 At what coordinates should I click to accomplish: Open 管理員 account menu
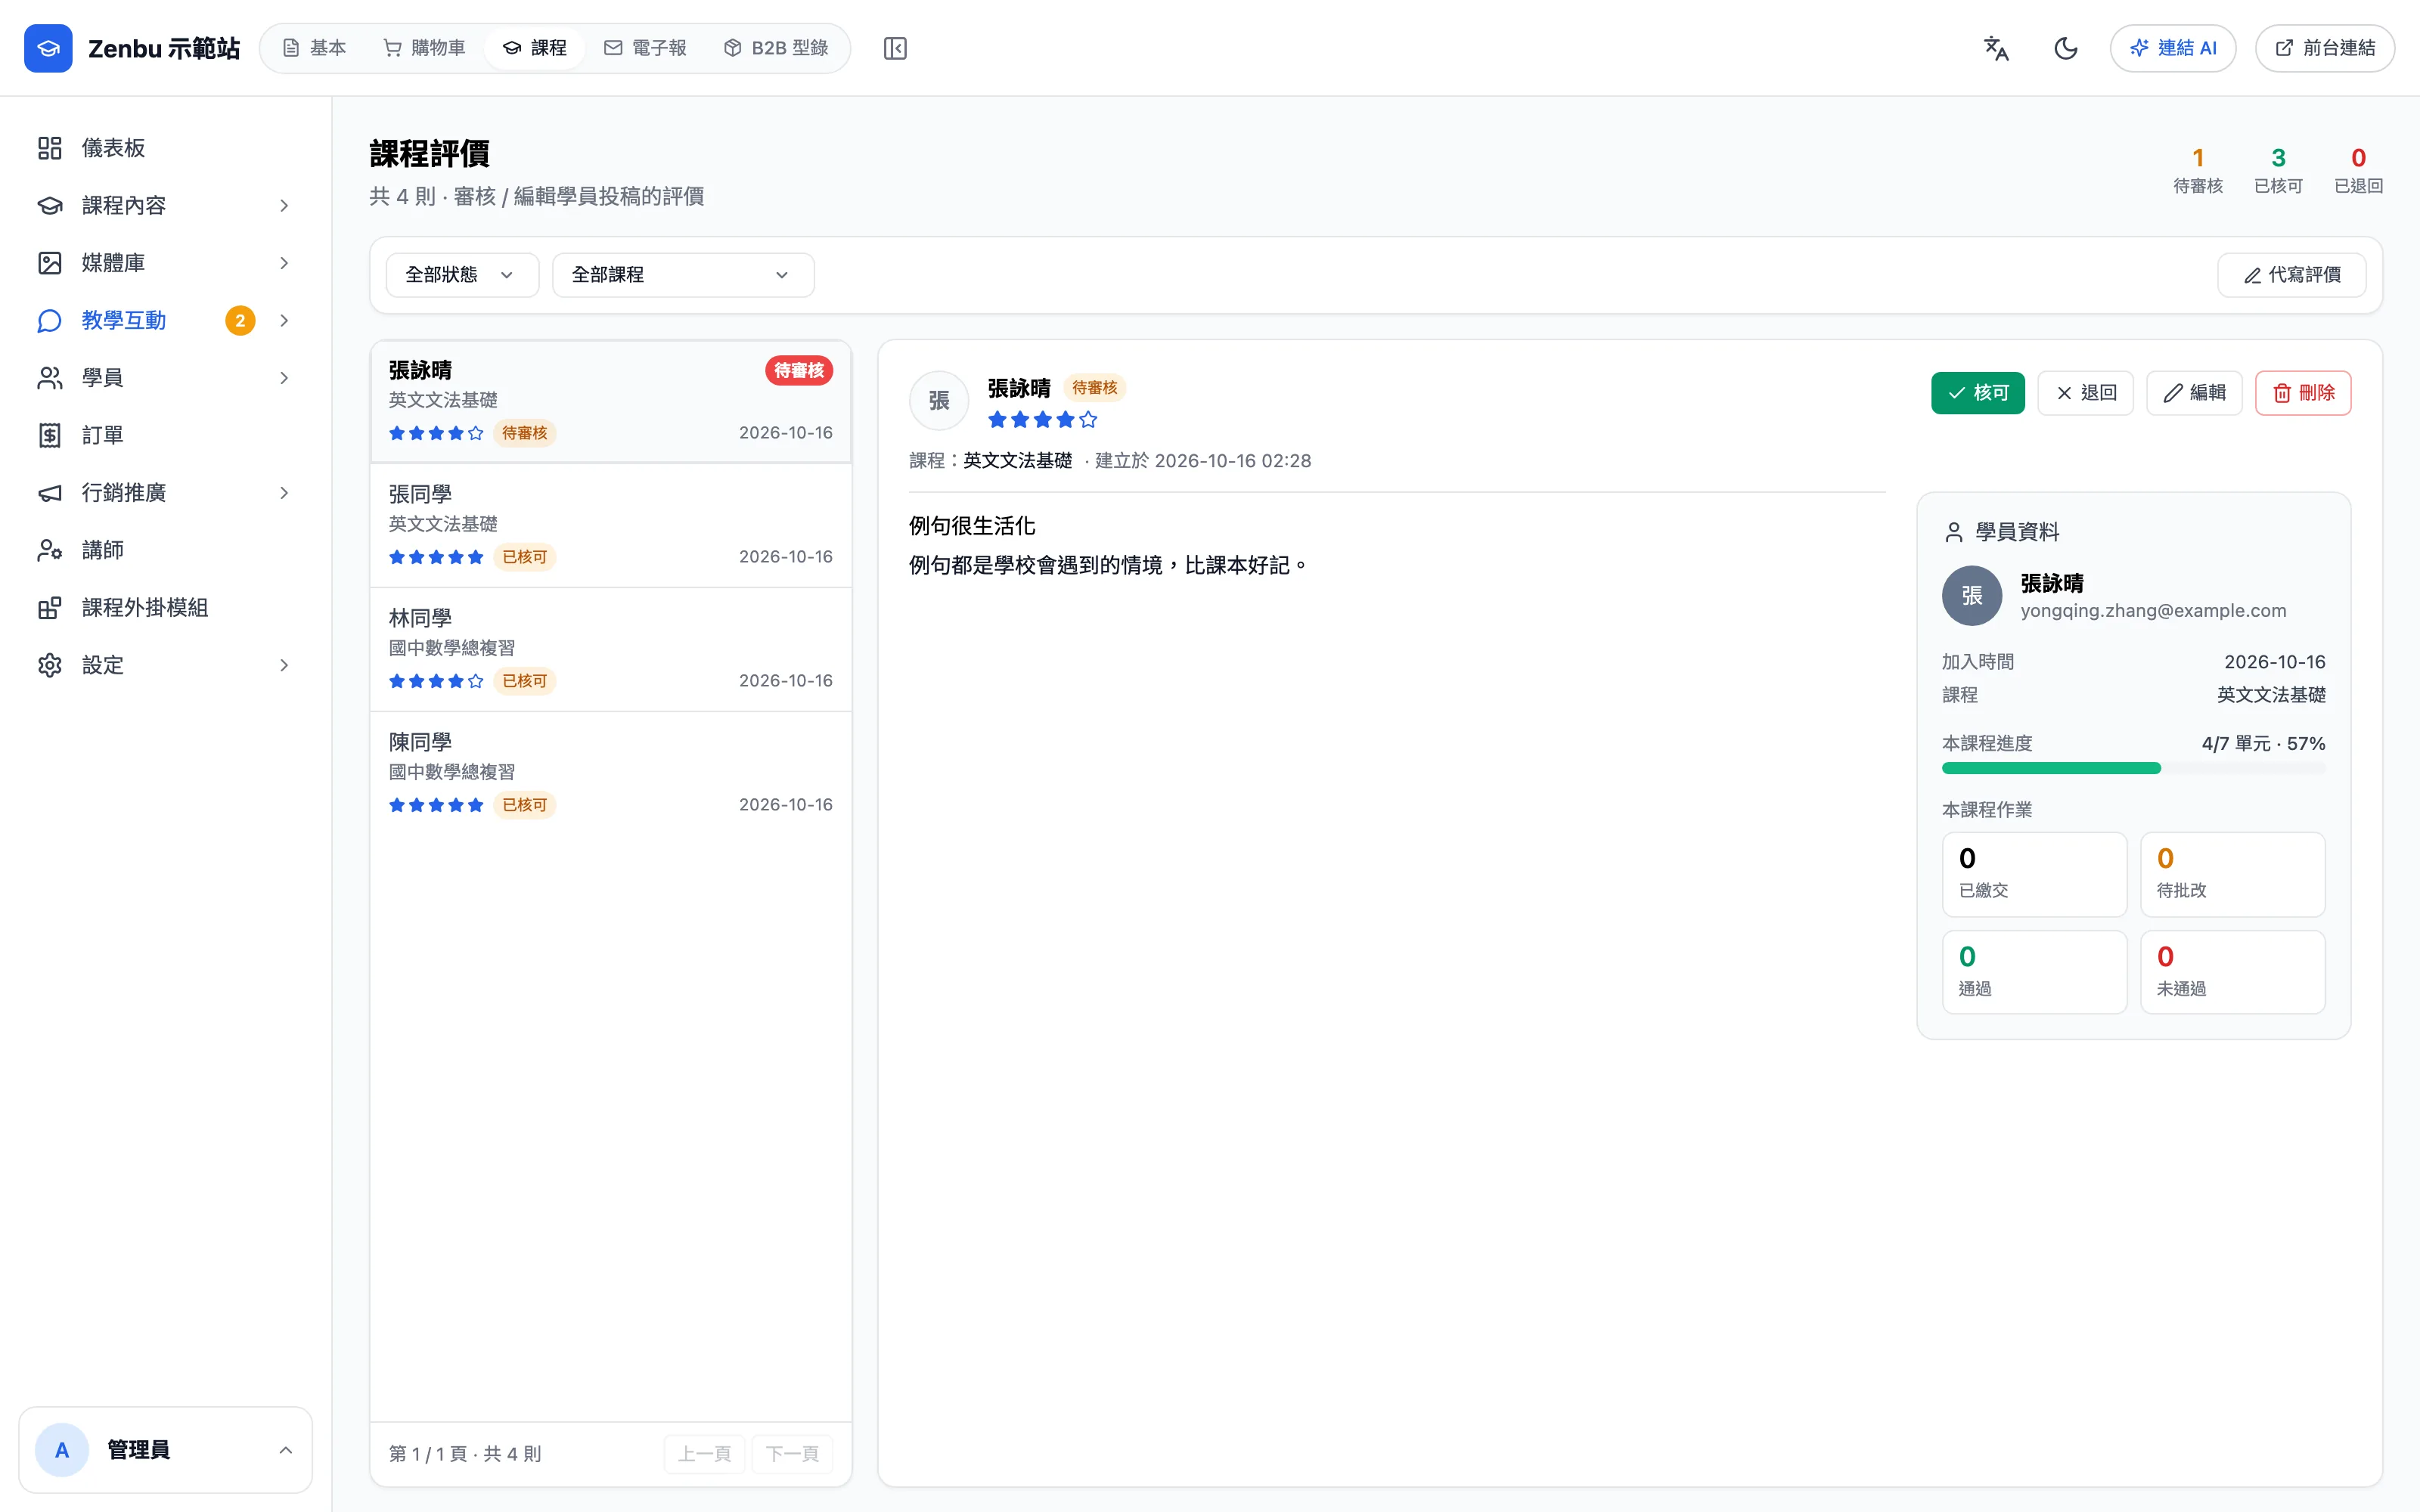coord(165,1450)
